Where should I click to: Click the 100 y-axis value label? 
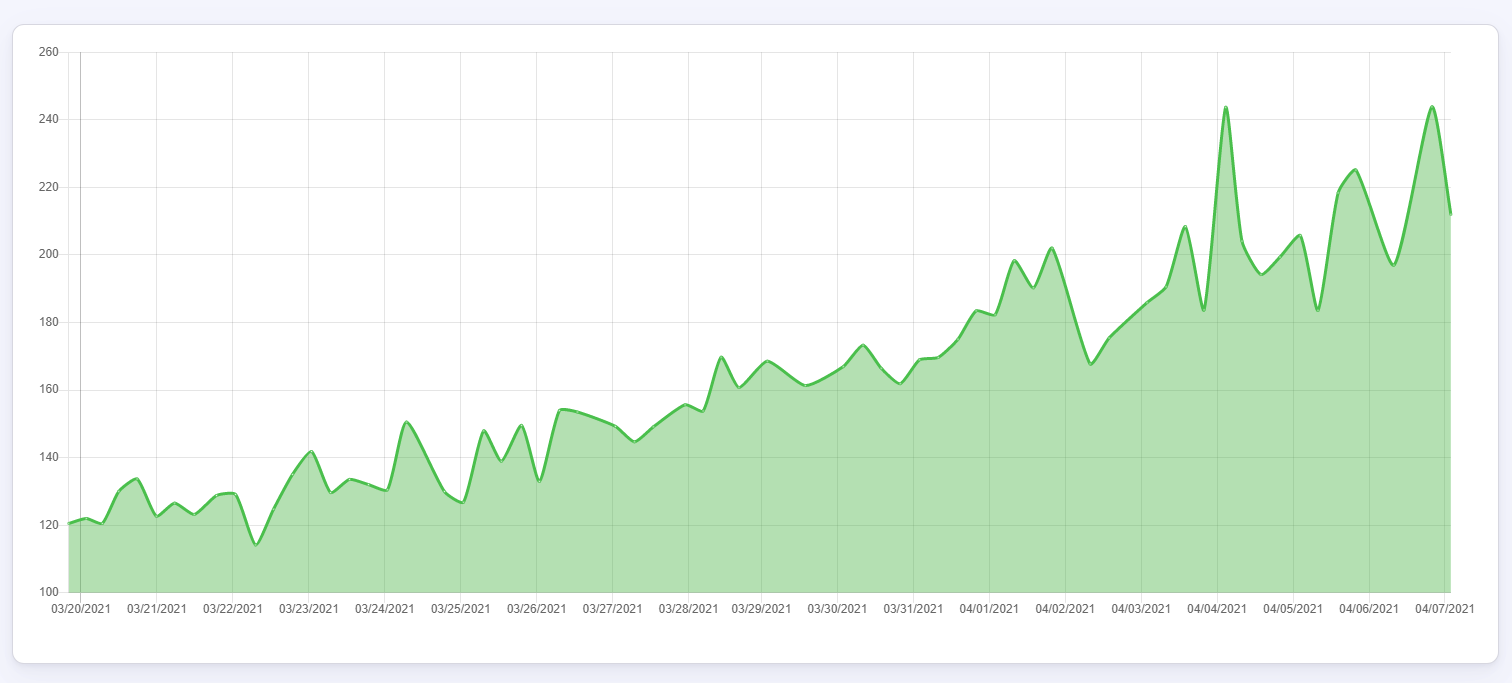click(x=49, y=592)
